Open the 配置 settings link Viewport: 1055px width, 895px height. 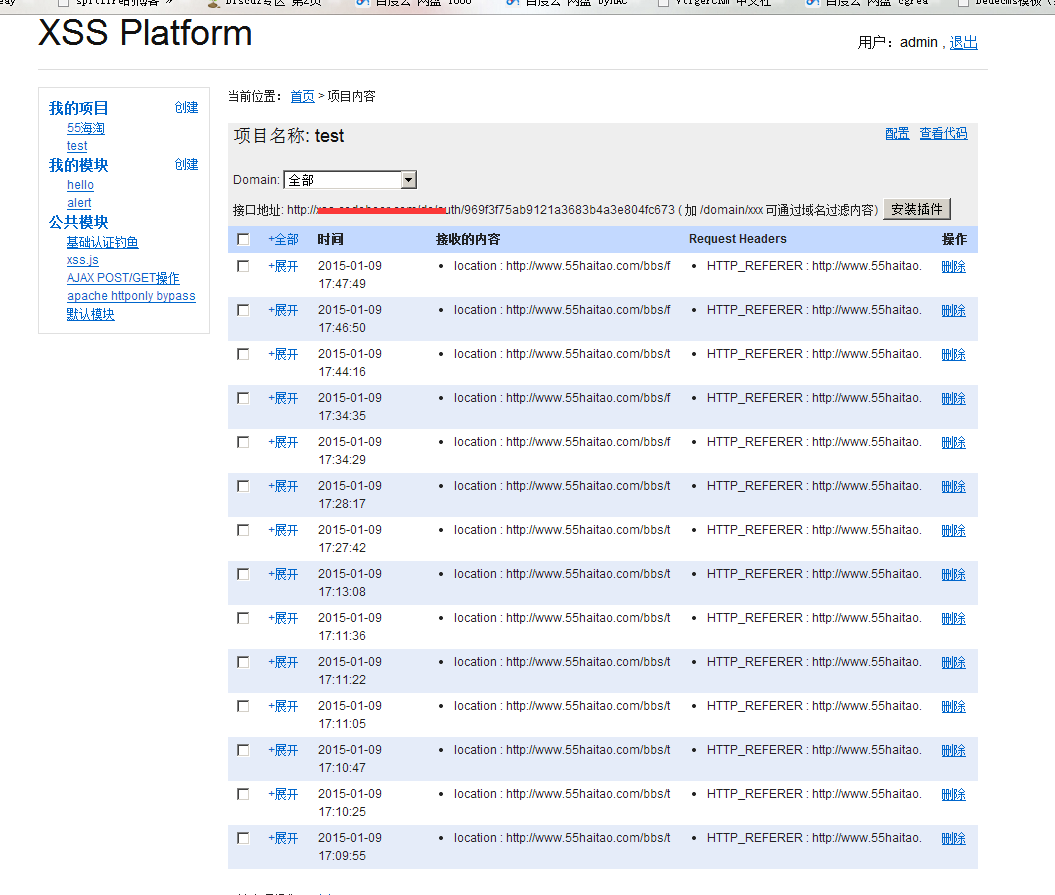coord(897,133)
